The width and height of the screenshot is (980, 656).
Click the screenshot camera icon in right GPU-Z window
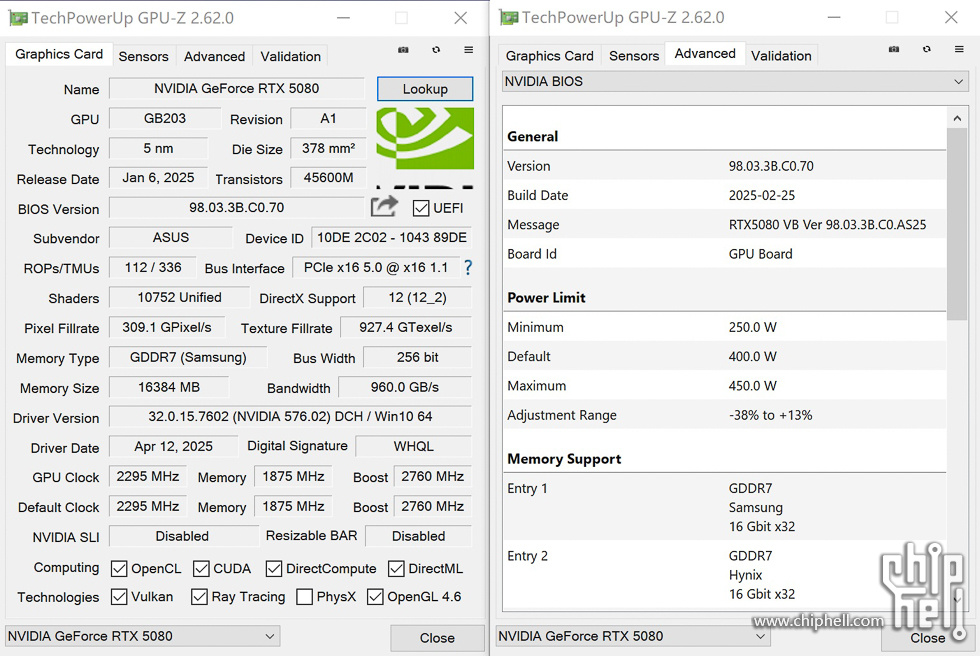894,49
